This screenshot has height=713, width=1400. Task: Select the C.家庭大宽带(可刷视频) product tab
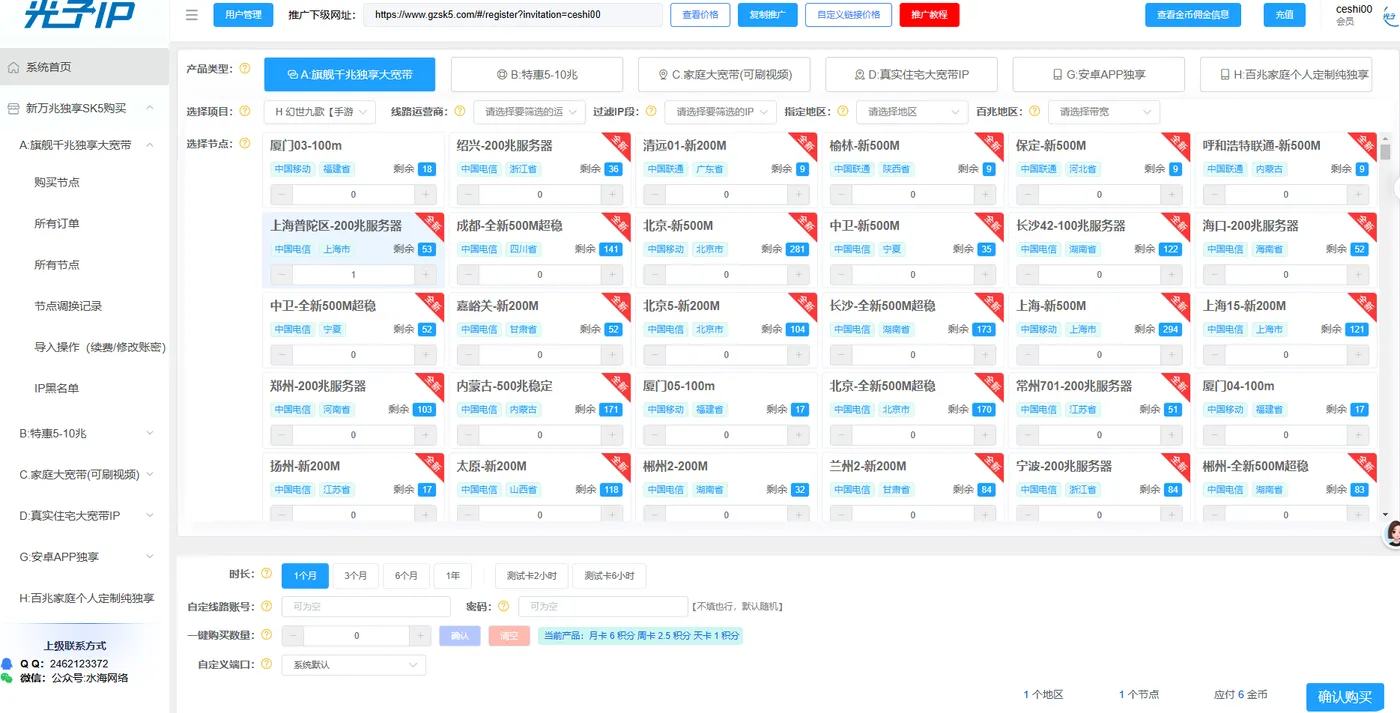724,74
